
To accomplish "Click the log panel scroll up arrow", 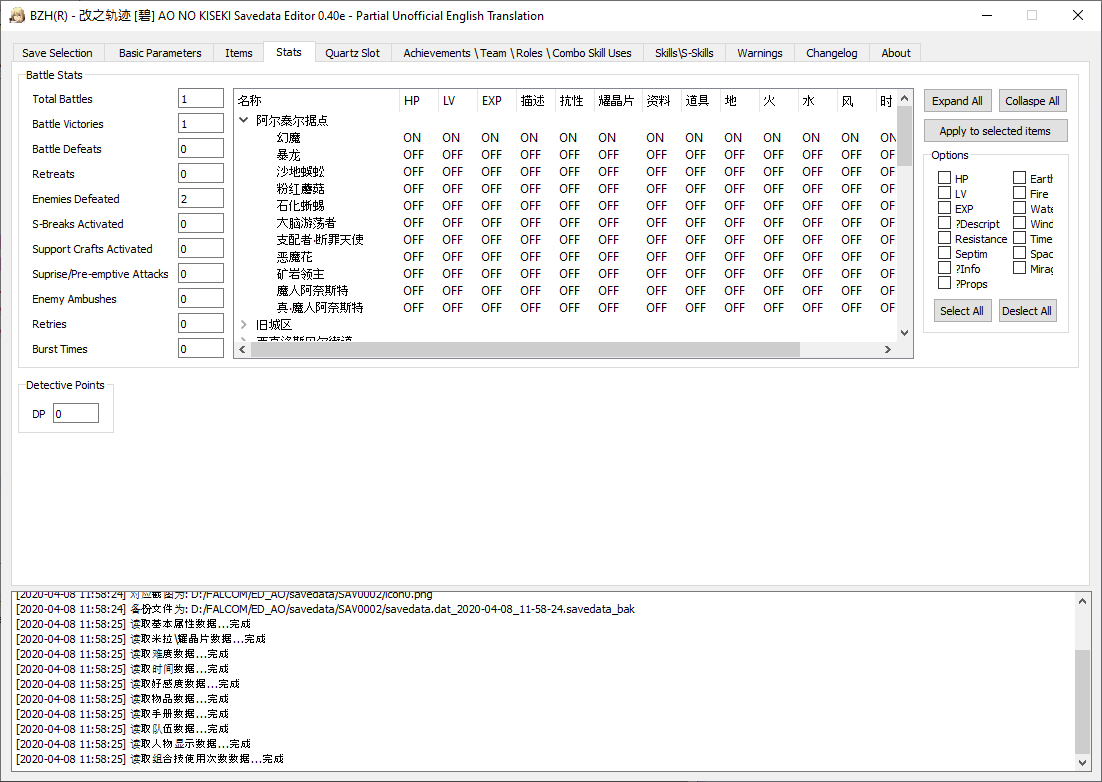I will tap(1082, 601).
